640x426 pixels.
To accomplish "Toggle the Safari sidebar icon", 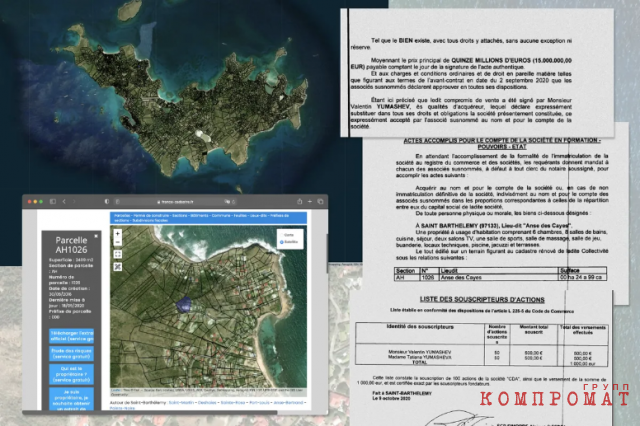I will pos(53,202).
